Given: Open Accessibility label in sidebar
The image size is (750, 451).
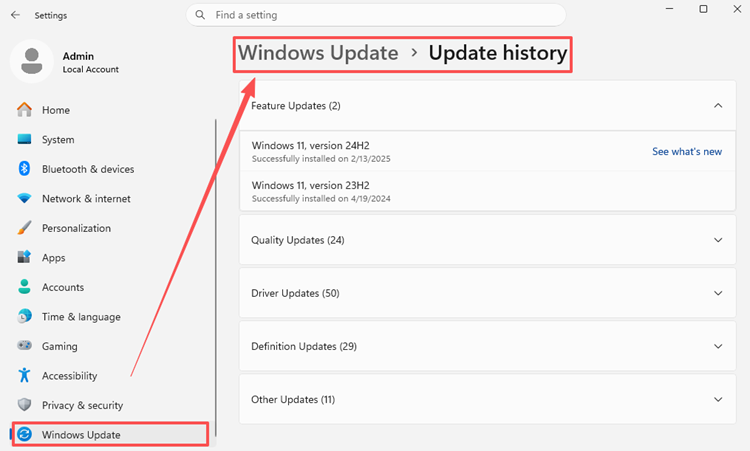Looking at the screenshot, I should [69, 376].
